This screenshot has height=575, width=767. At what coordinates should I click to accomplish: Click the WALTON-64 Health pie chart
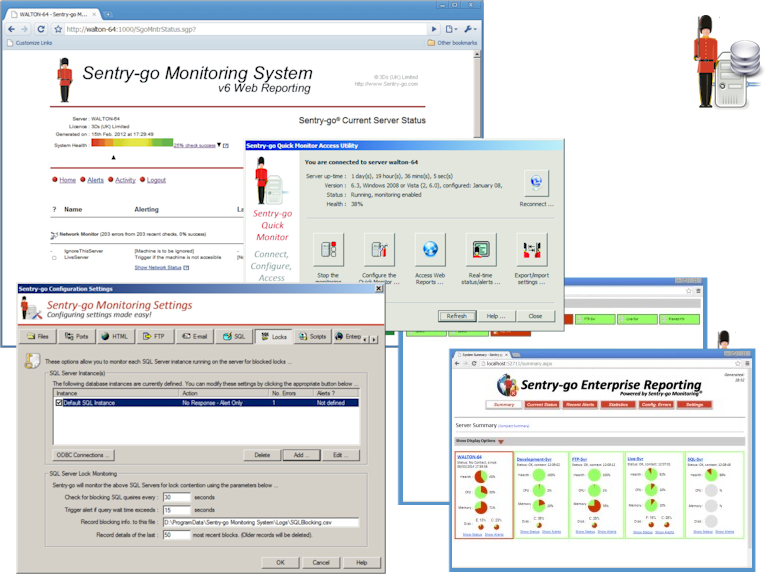point(481,476)
